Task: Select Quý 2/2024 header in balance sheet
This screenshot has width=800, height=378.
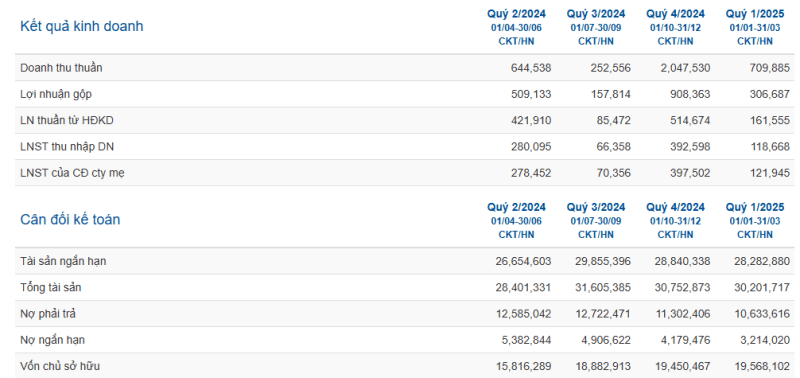Action: (x=516, y=207)
